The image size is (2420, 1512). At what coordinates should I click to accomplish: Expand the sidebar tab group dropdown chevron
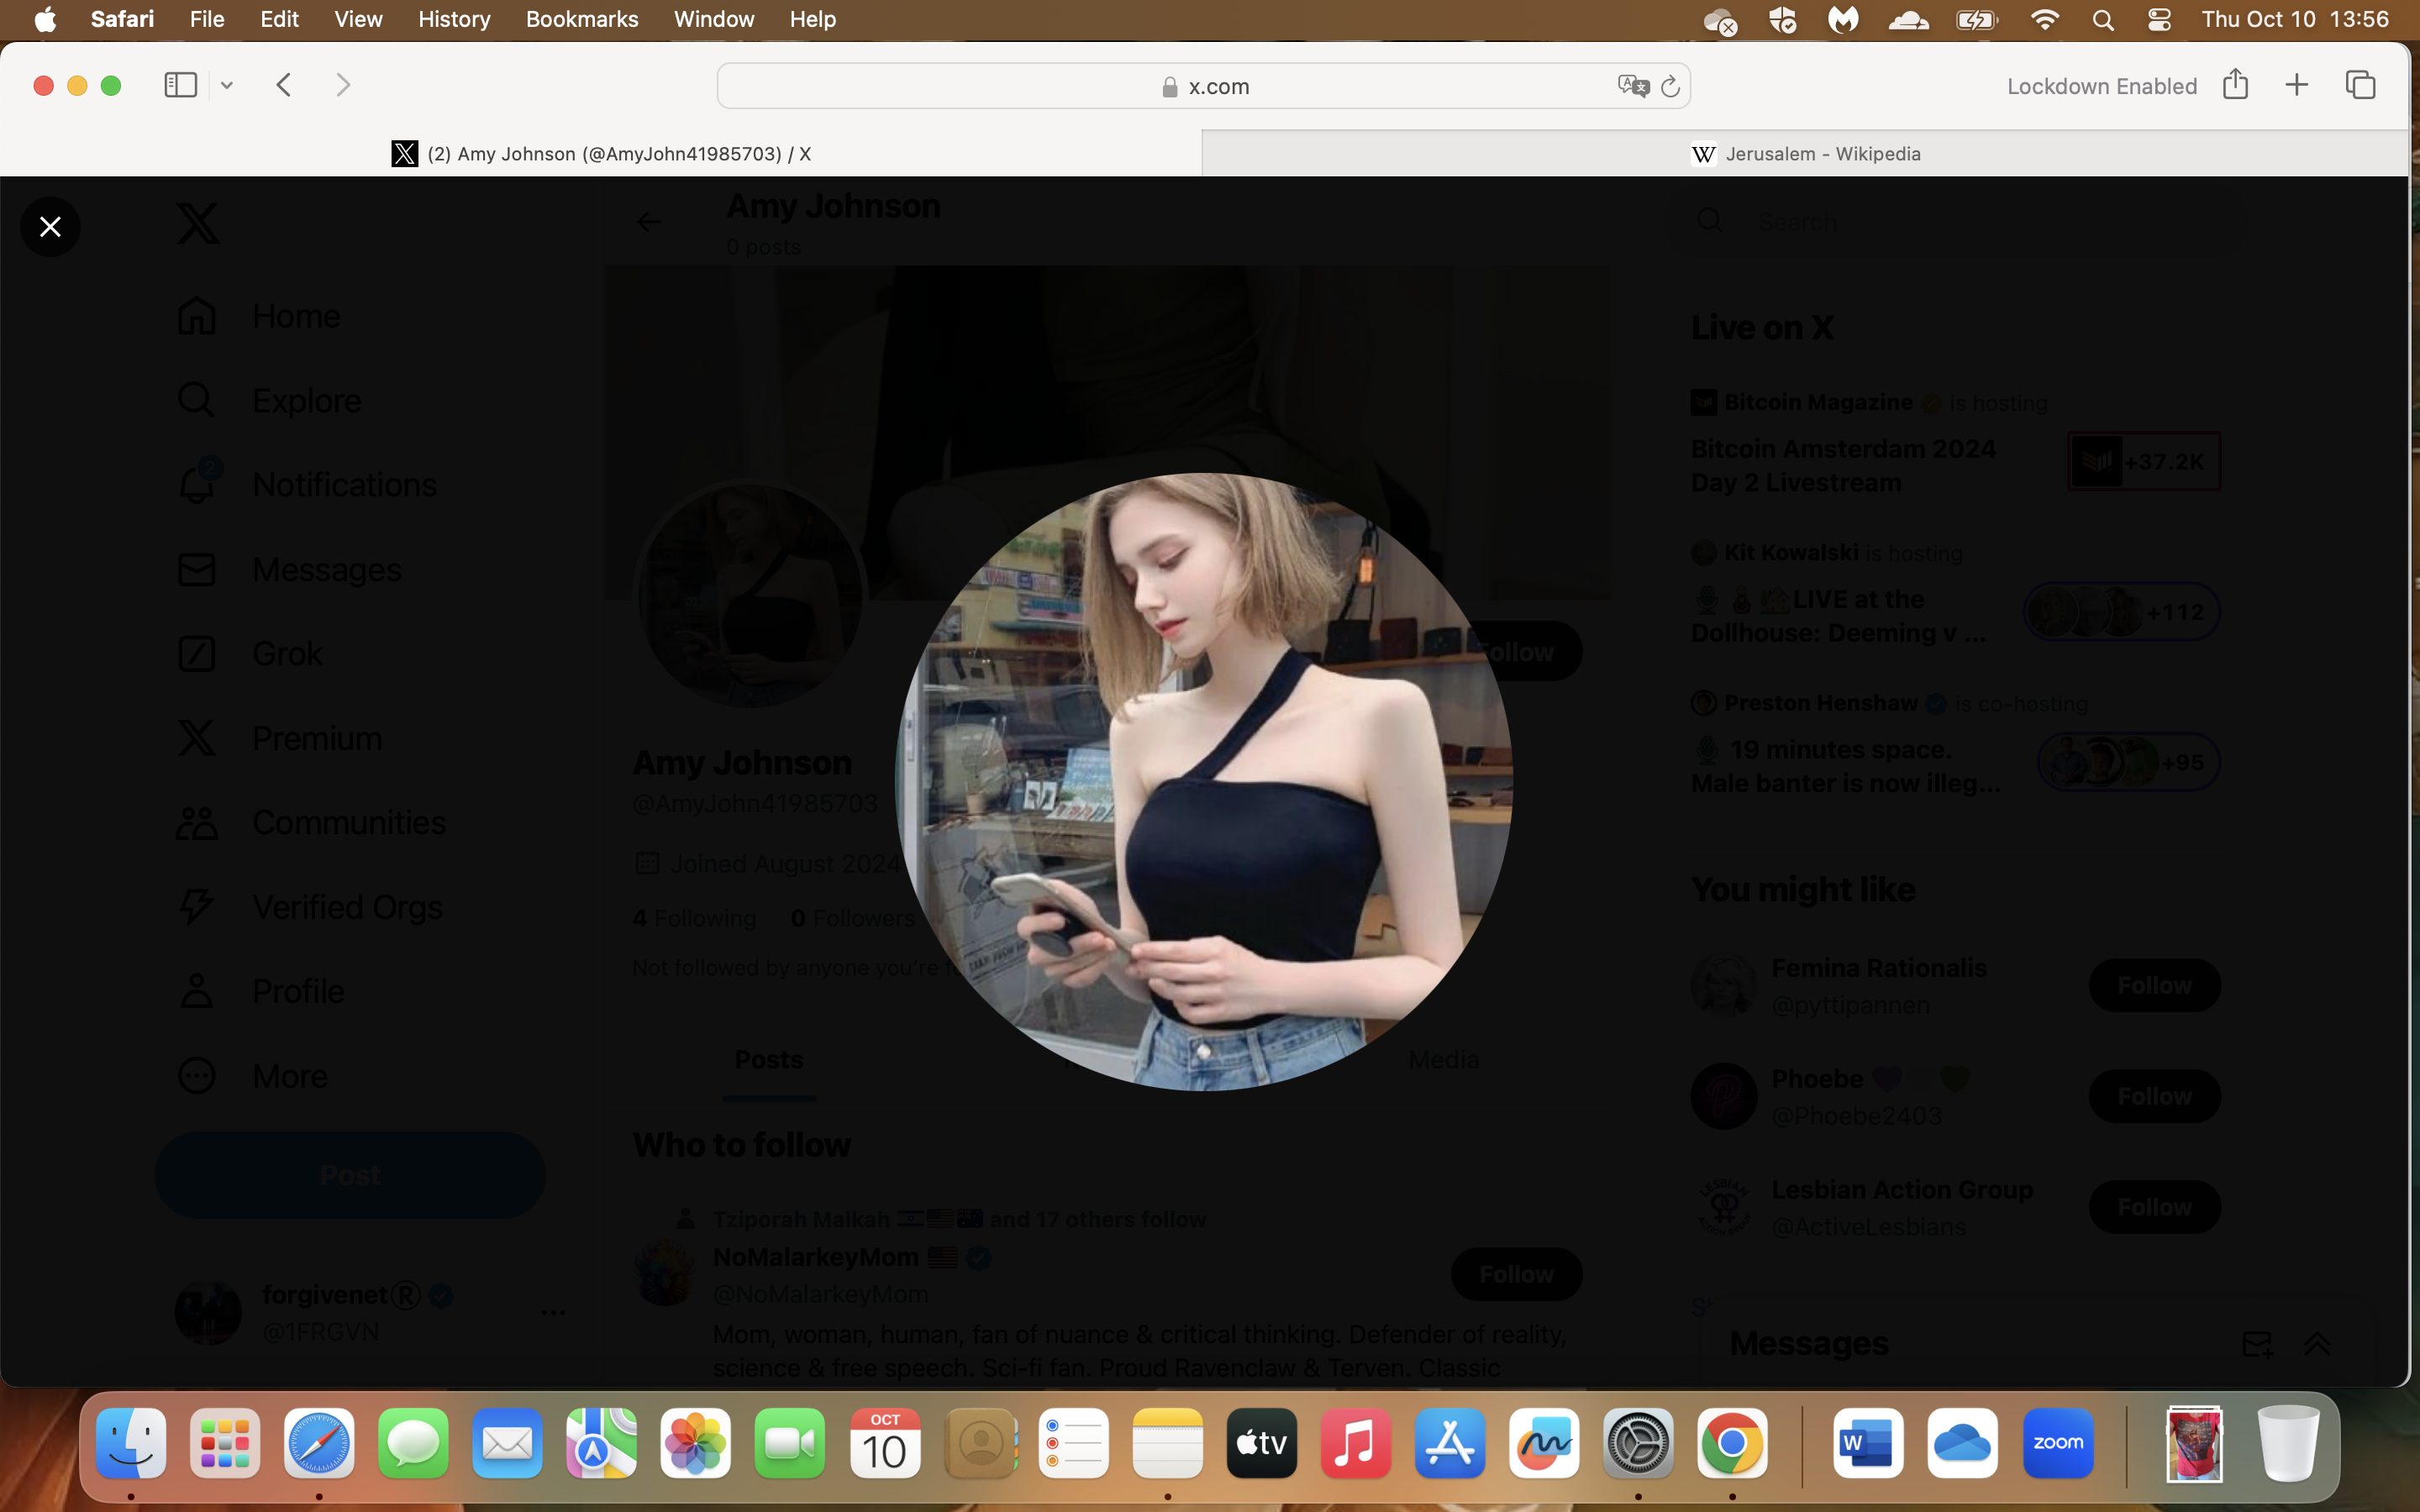tap(227, 85)
